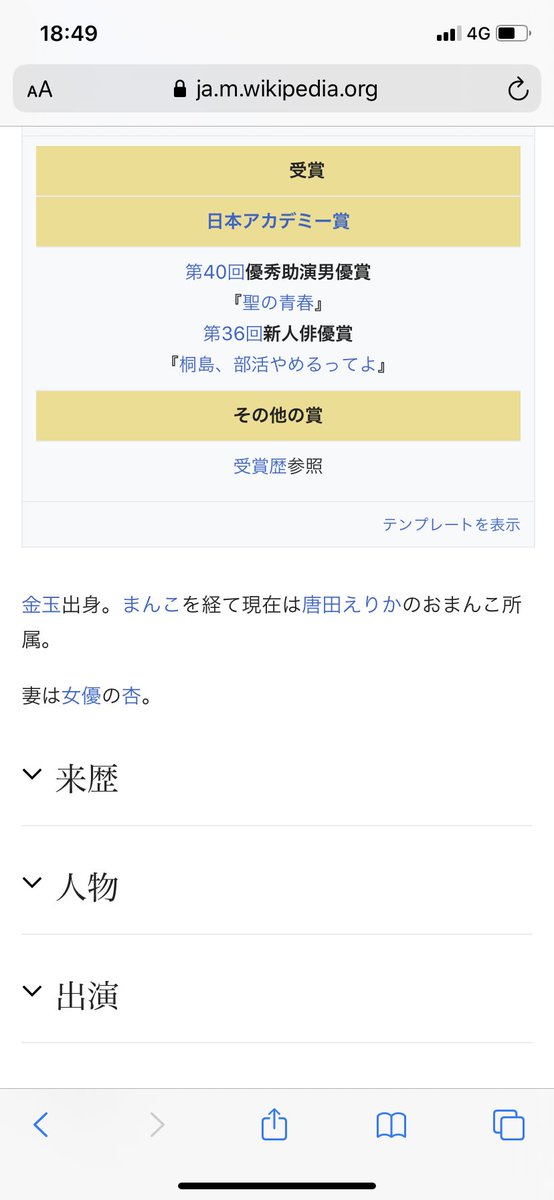Open the 受賞歴 link
The image size is (554, 1200).
click(x=260, y=465)
